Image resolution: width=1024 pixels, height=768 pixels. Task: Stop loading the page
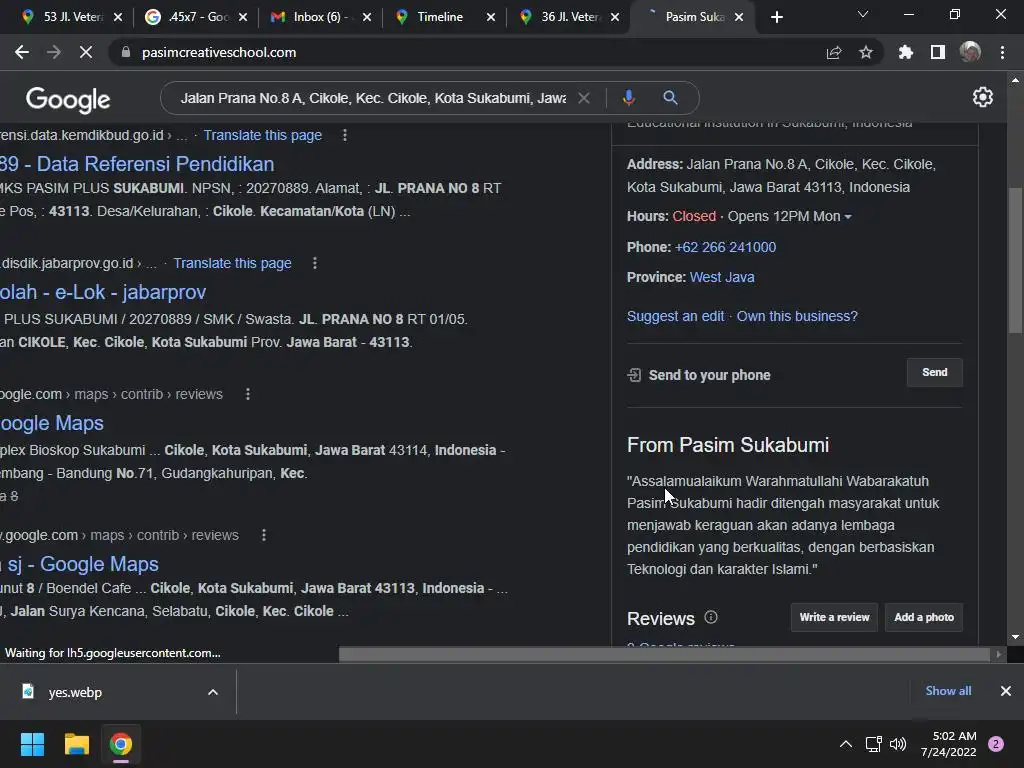coord(86,52)
